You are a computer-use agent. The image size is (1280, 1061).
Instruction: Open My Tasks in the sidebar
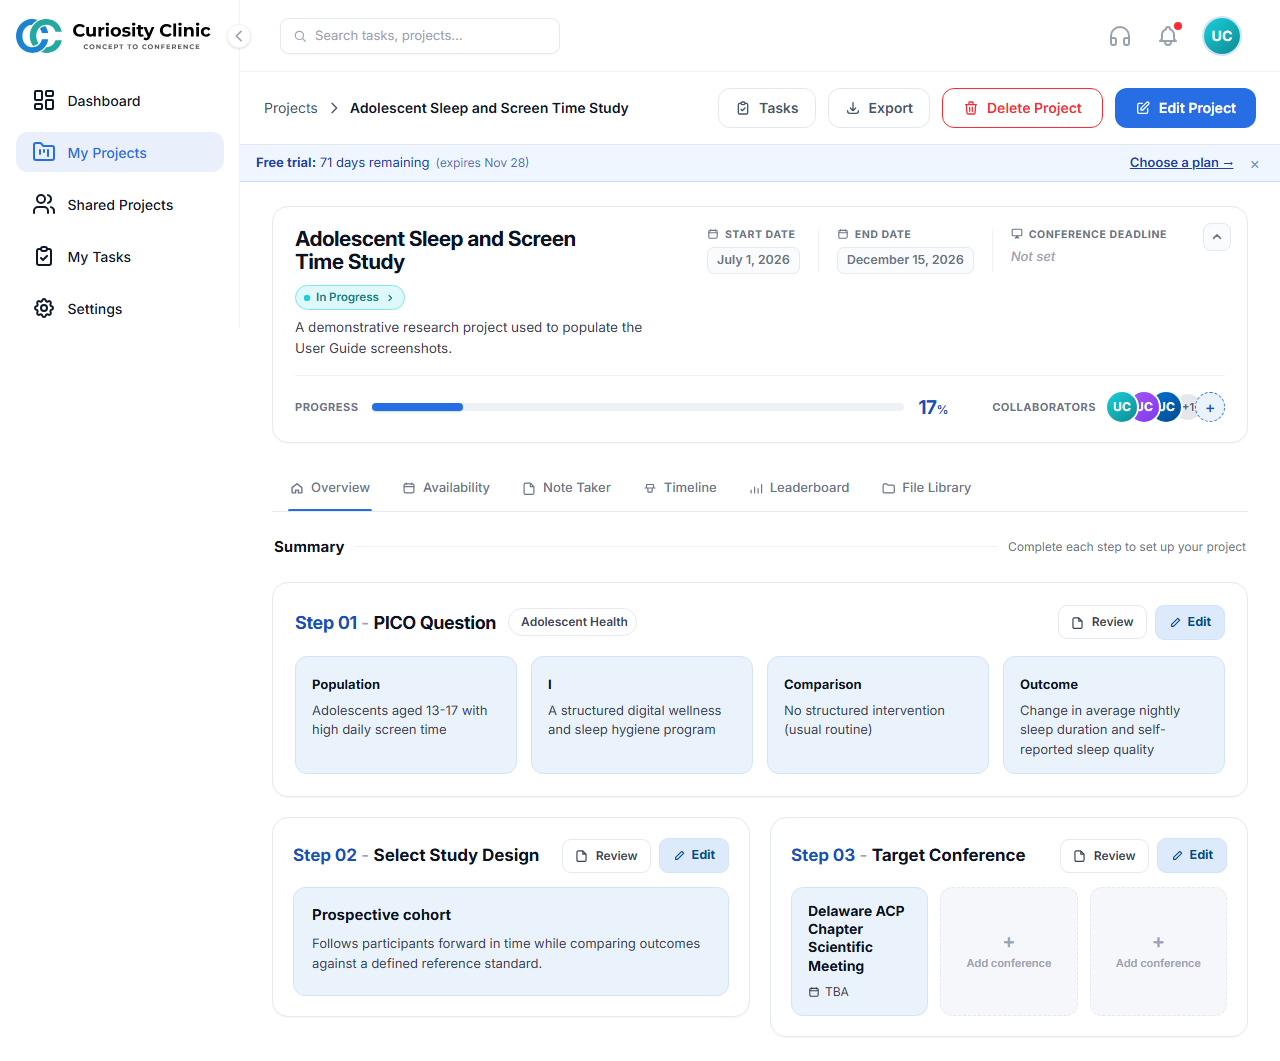click(120, 257)
